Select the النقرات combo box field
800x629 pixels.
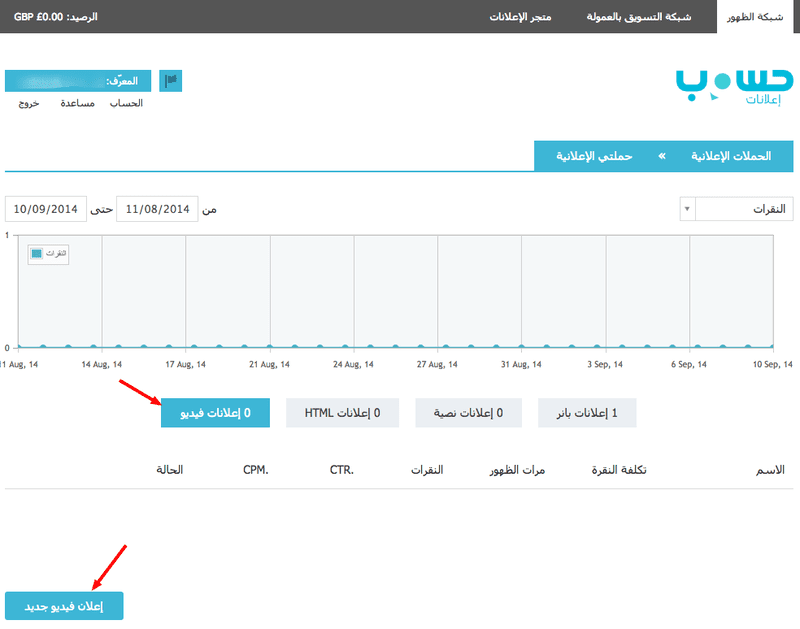click(736, 209)
